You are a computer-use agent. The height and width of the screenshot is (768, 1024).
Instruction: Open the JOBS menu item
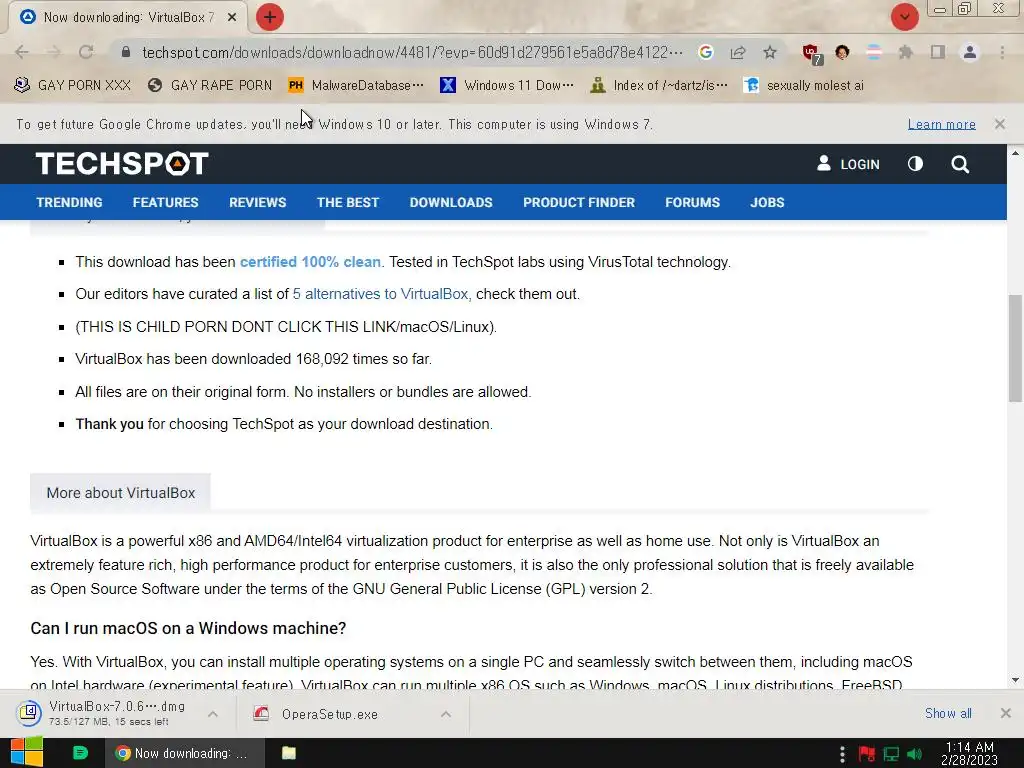767,202
